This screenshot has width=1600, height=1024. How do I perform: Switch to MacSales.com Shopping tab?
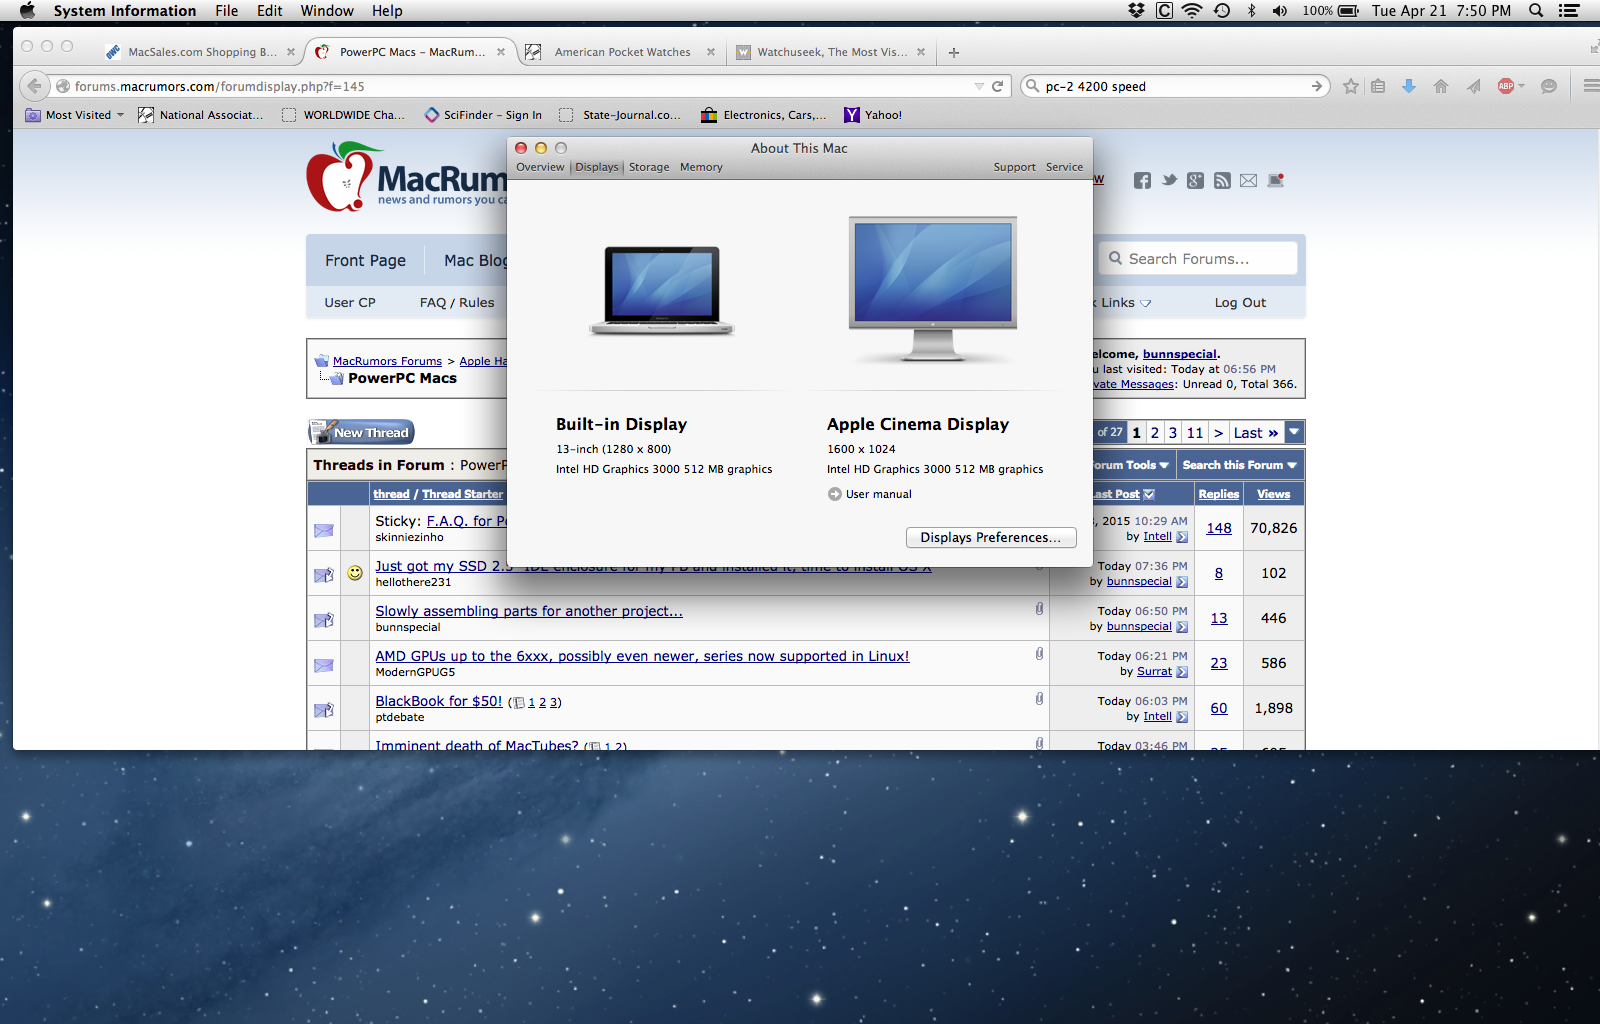point(202,52)
